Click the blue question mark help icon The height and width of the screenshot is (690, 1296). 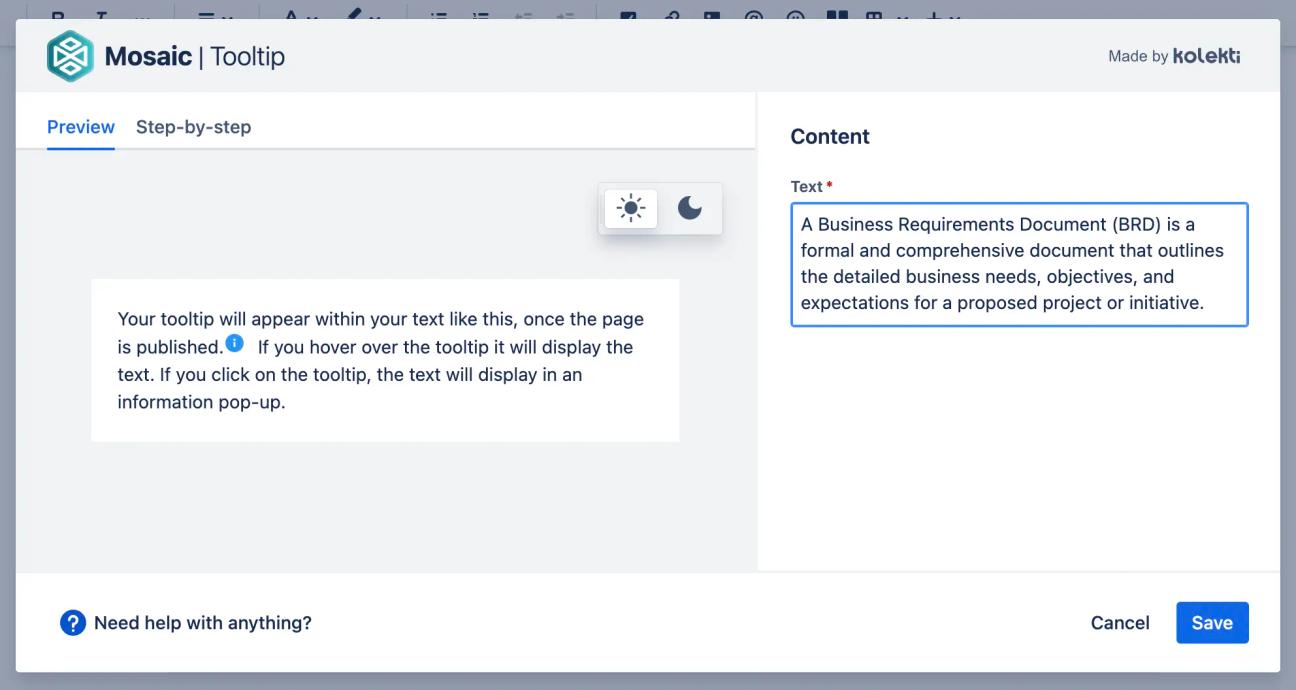click(73, 623)
